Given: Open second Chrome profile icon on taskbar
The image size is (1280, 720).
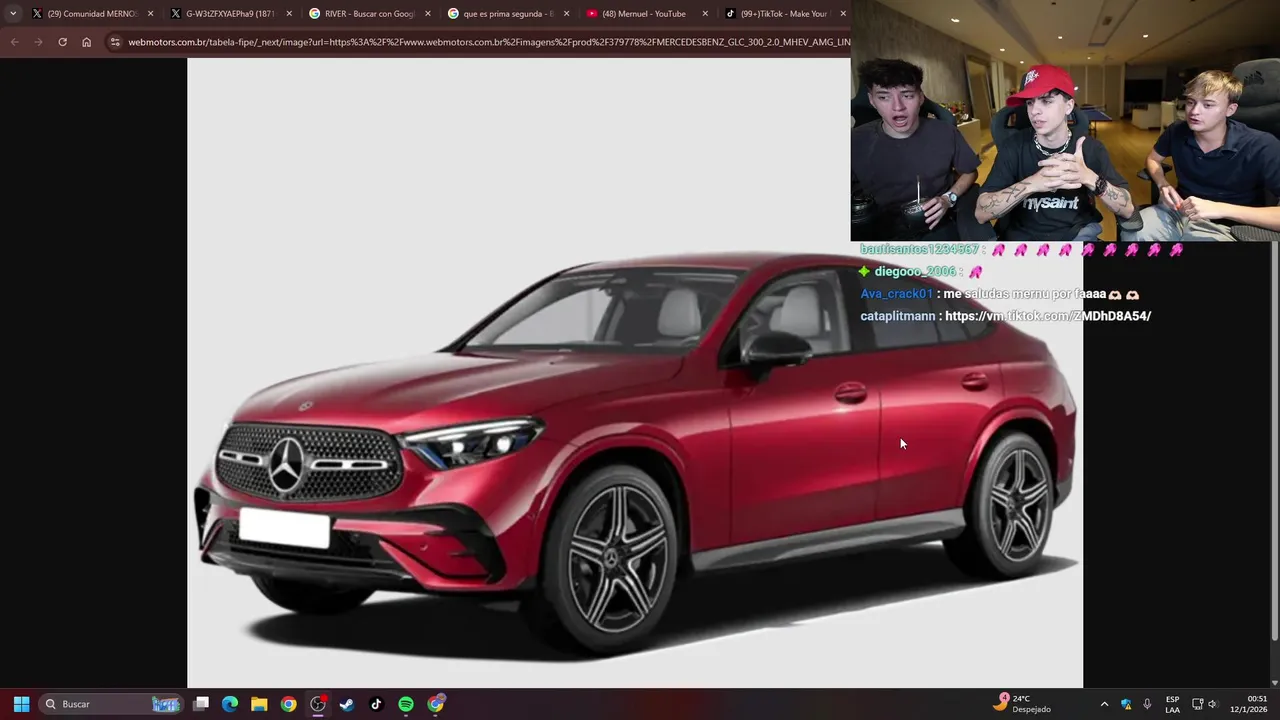Looking at the screenshot, I should pyautogui.click(x=436, y=704).
